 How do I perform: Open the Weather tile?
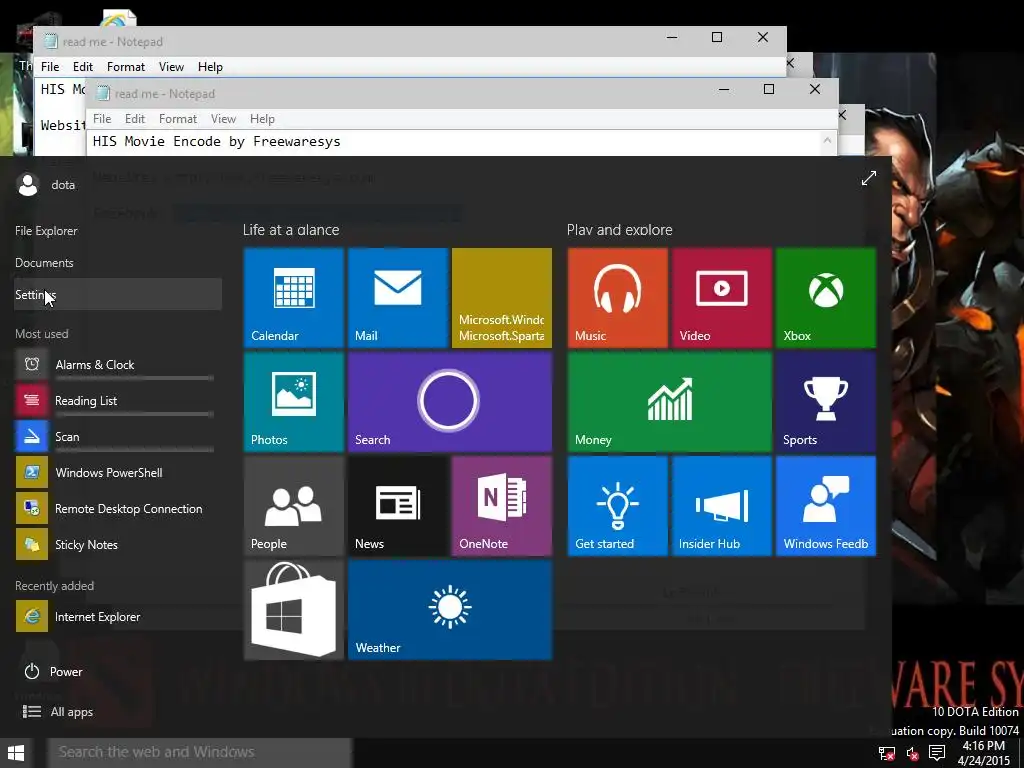pos(450,610)
